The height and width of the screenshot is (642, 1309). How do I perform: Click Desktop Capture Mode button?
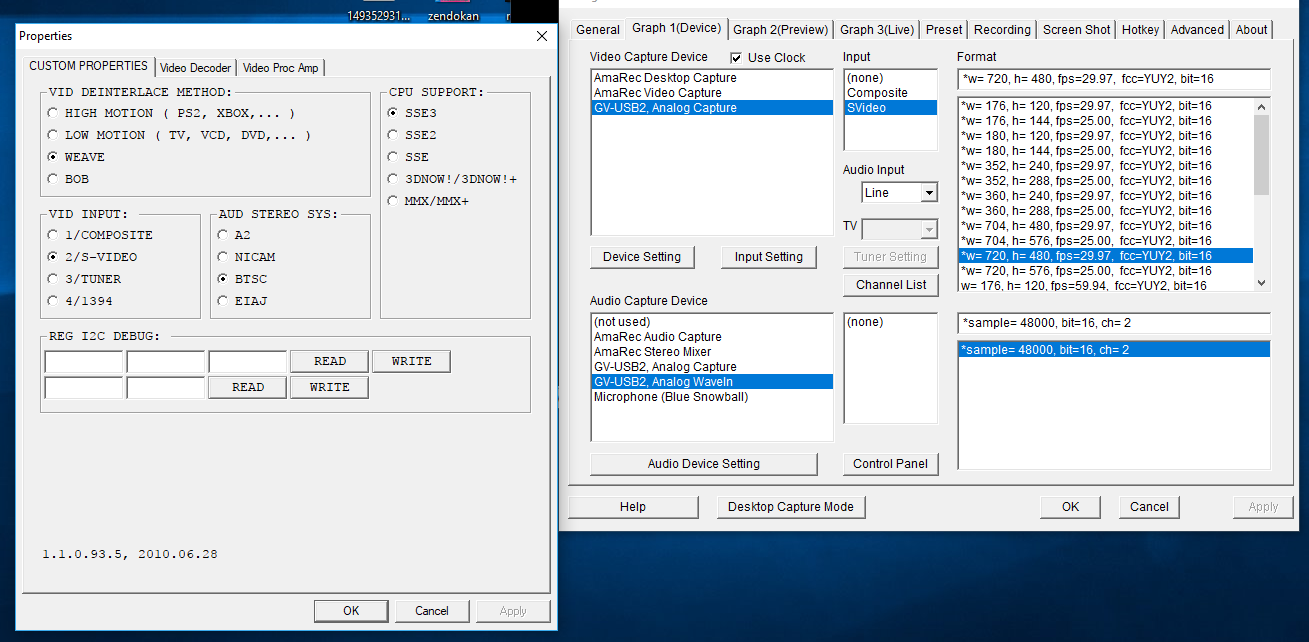[791, 507]
